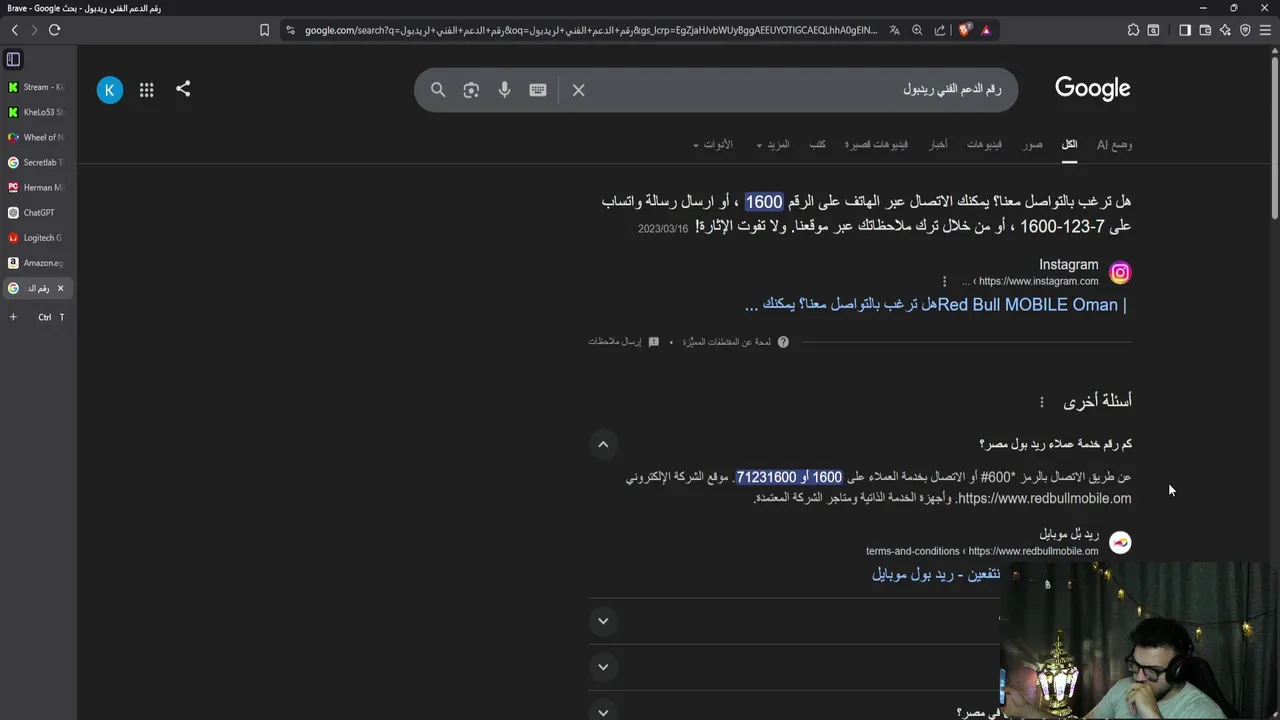The image size is (1280, 720).
Task: Open three-dot menu of Instagram result
Action: [x=944, y=281]
